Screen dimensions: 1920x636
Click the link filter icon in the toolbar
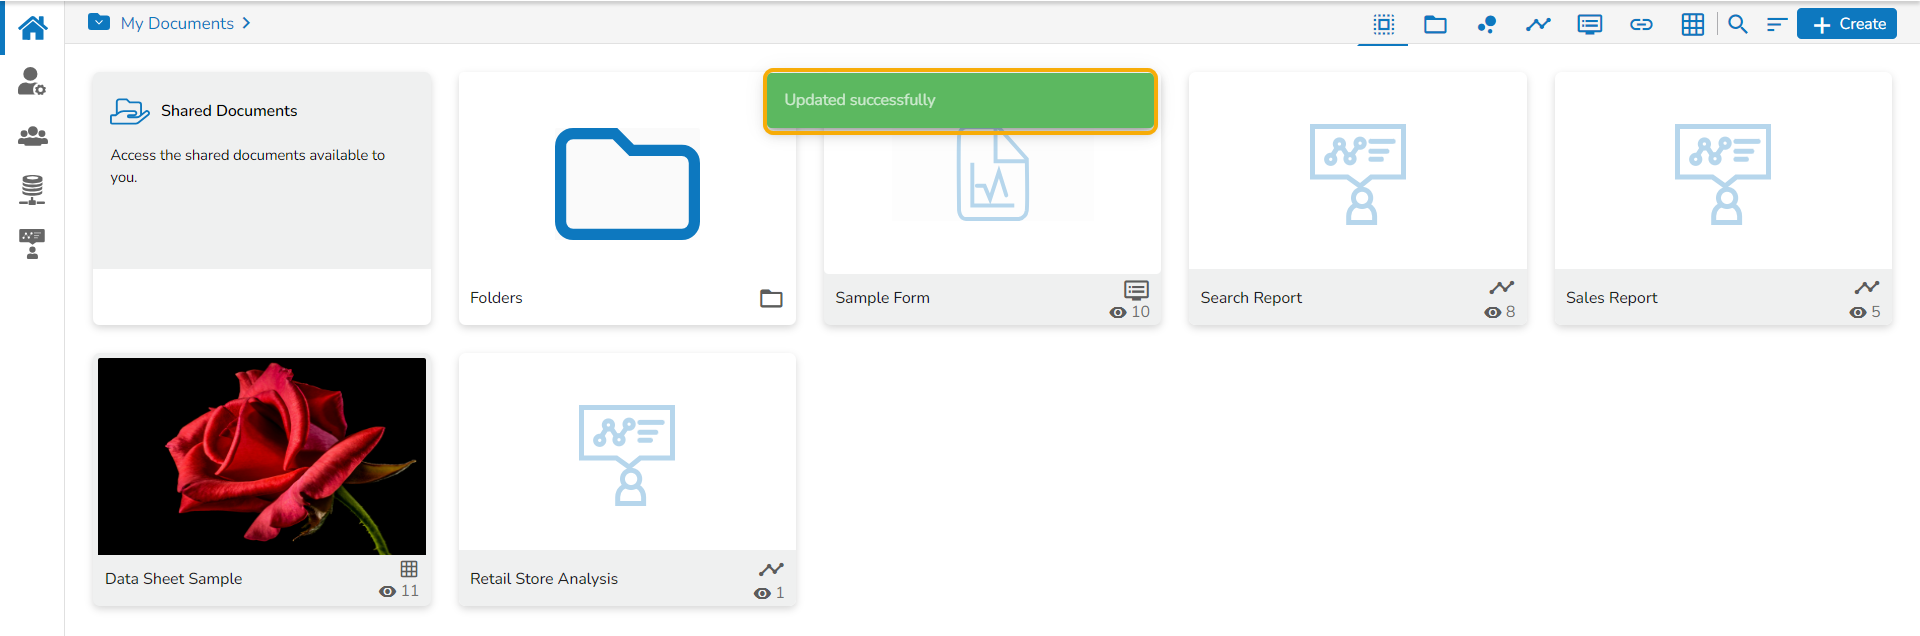(1641, 24)
